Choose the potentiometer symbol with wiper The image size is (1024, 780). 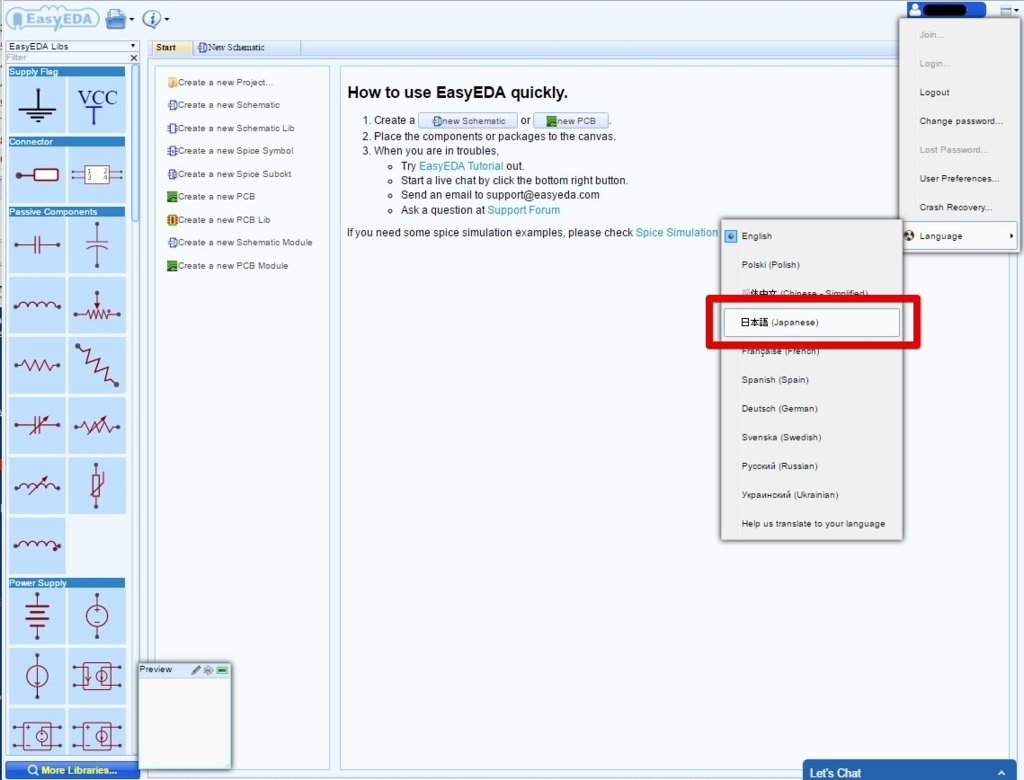pos(97,305)
